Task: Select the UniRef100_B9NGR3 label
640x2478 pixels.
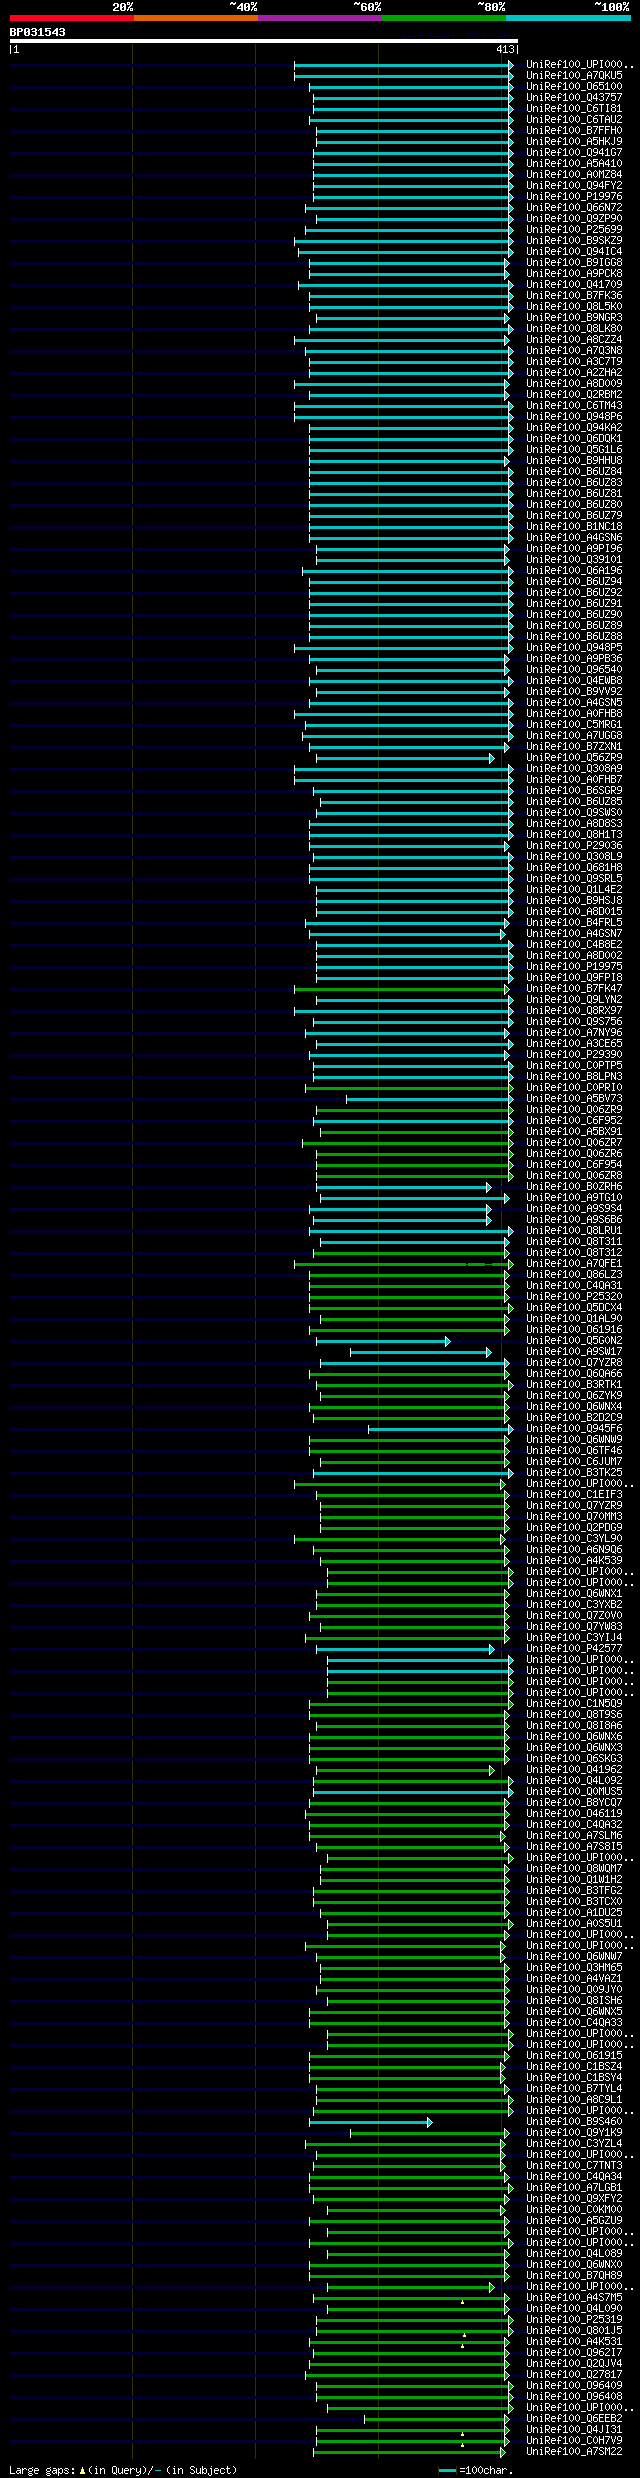Action: point(574,317)
